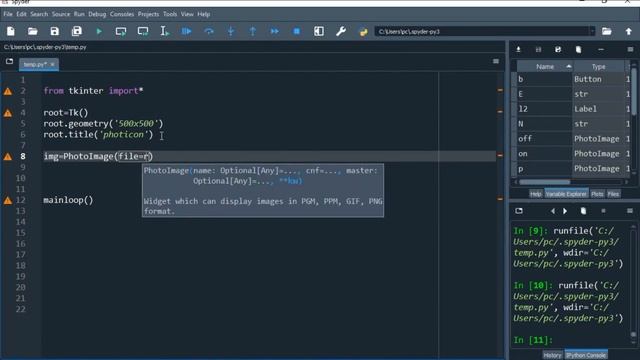Run selection or current line
The image size is (640, 360).
[164, 31]
